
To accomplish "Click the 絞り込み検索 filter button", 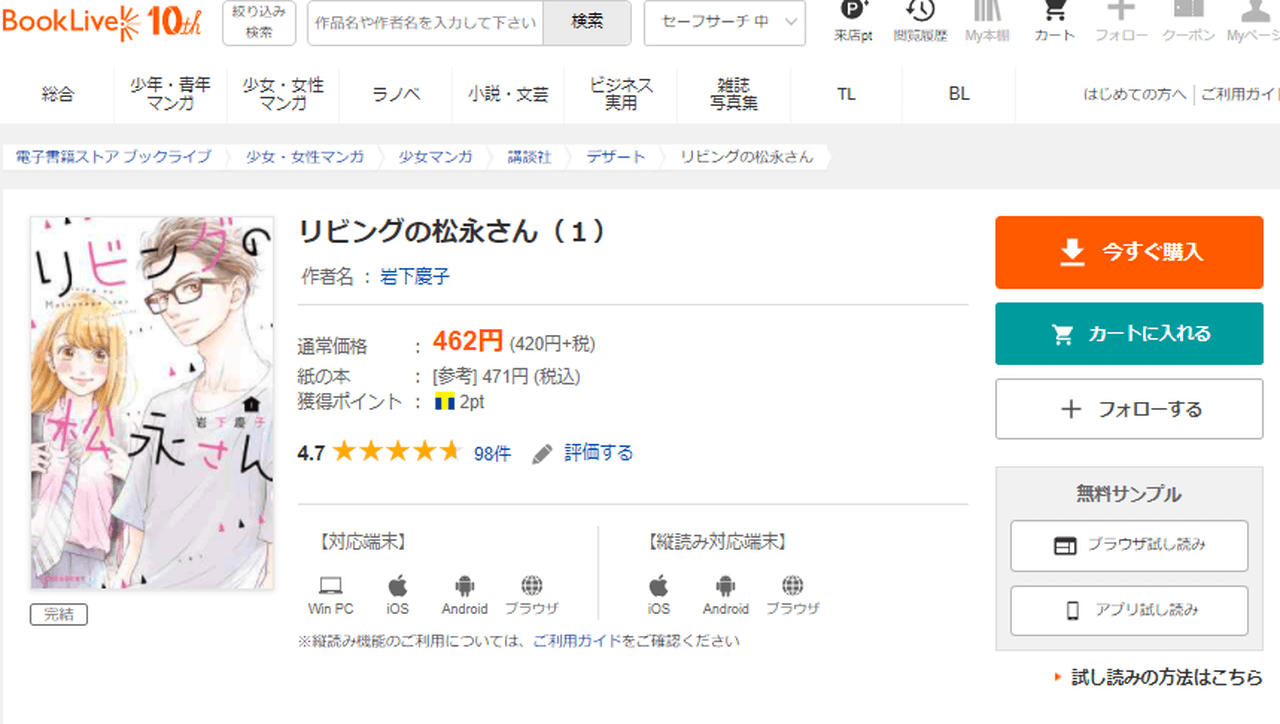I will click(x=259, y=22).
